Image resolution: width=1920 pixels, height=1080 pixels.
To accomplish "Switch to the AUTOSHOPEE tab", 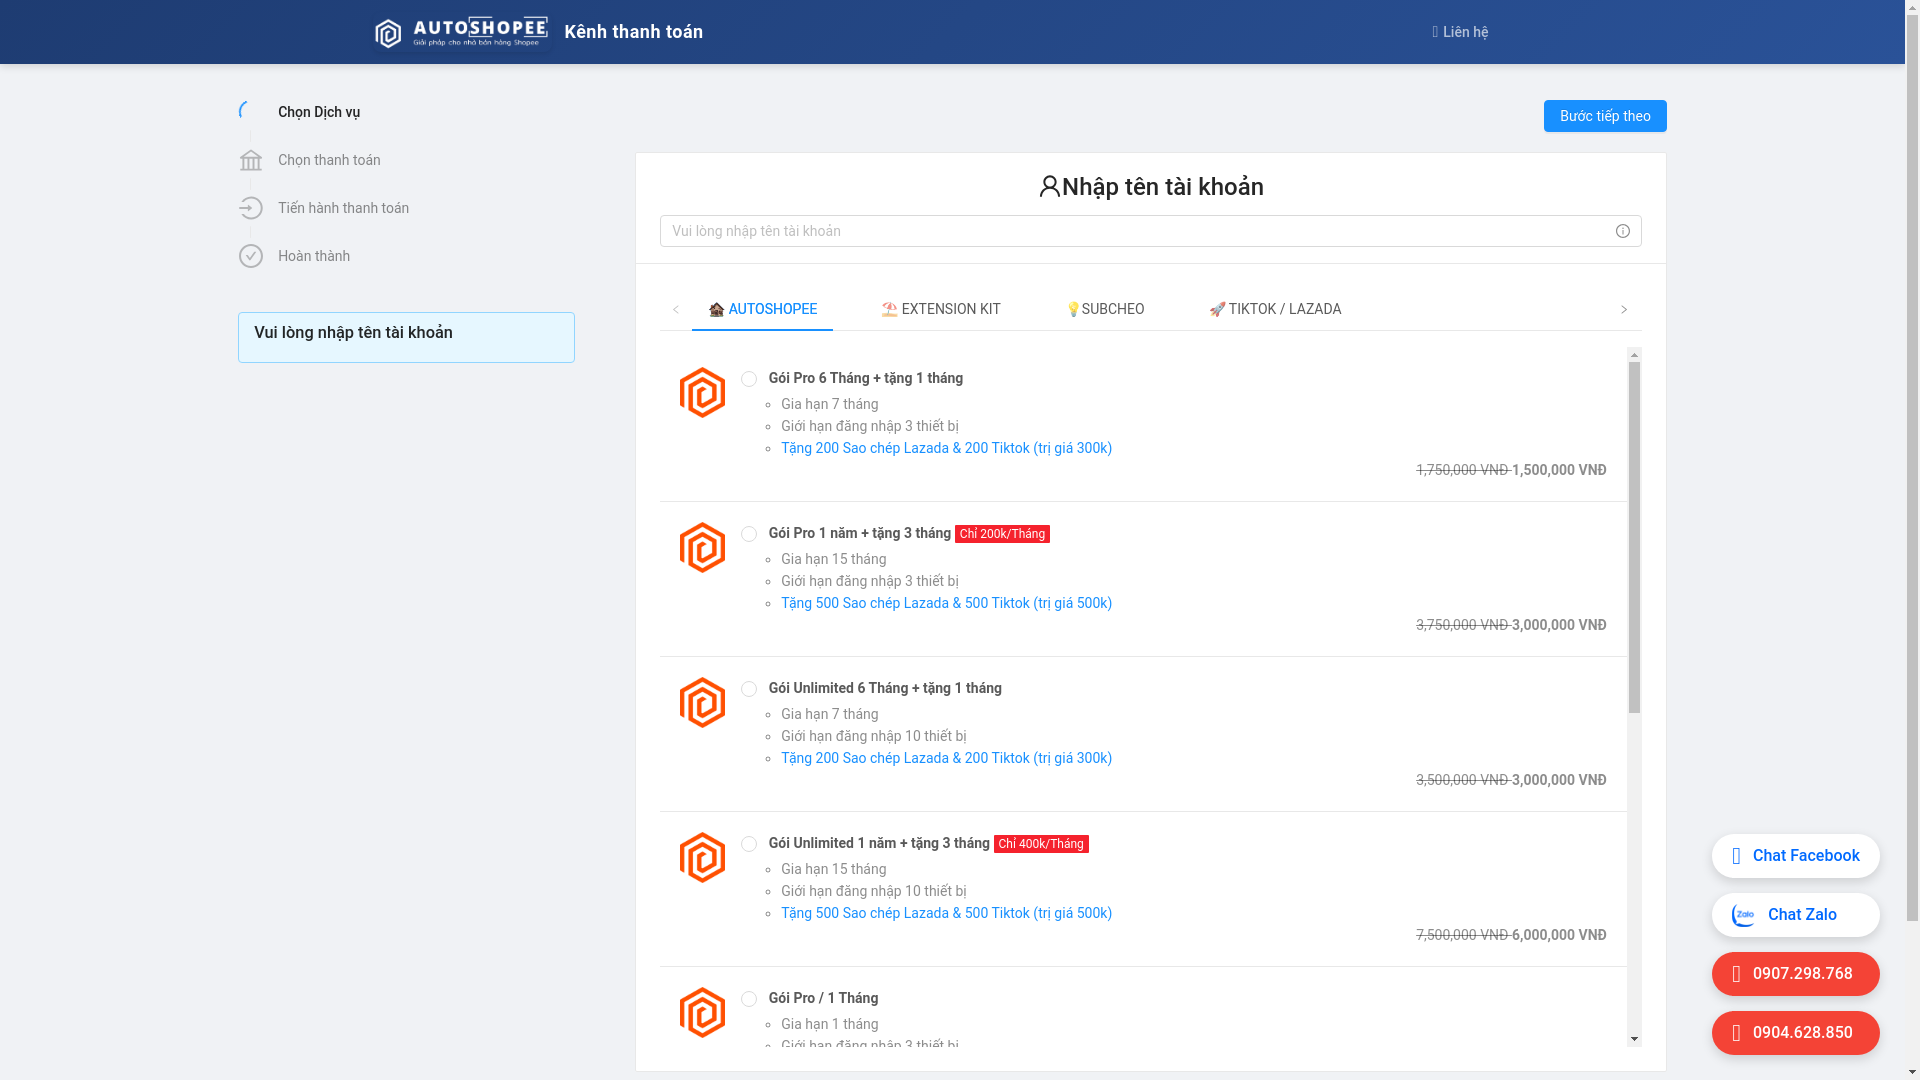I will tap(762, 309).
